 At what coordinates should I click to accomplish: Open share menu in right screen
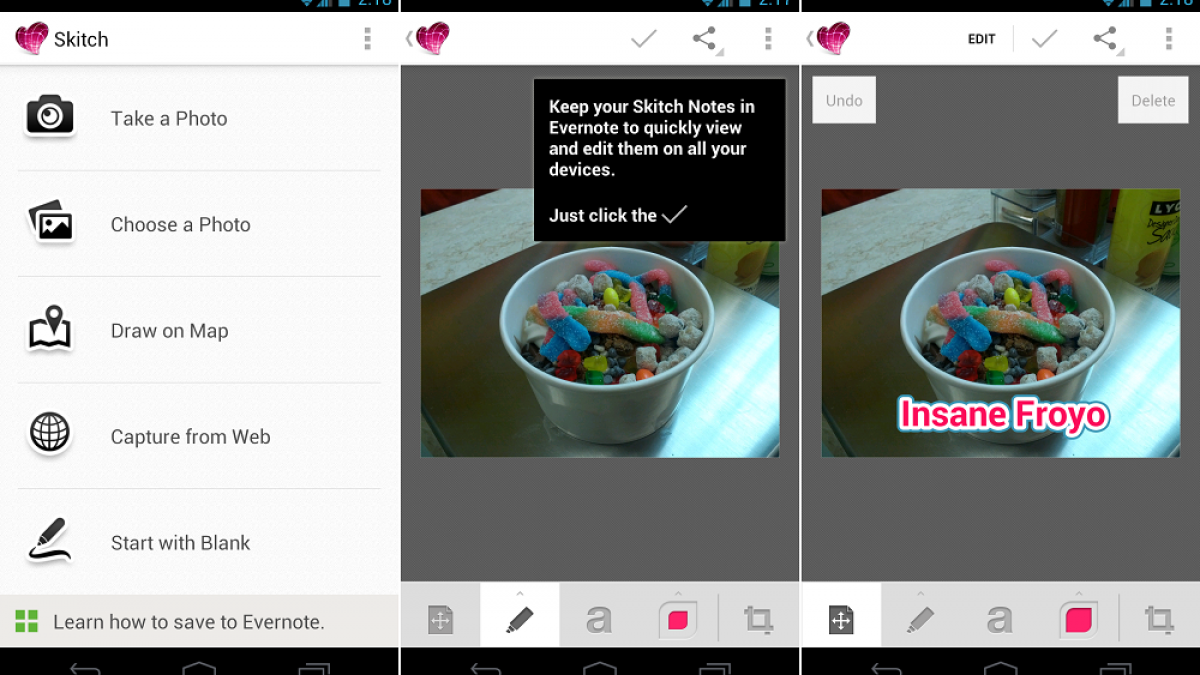click(x=1107, y=39)
